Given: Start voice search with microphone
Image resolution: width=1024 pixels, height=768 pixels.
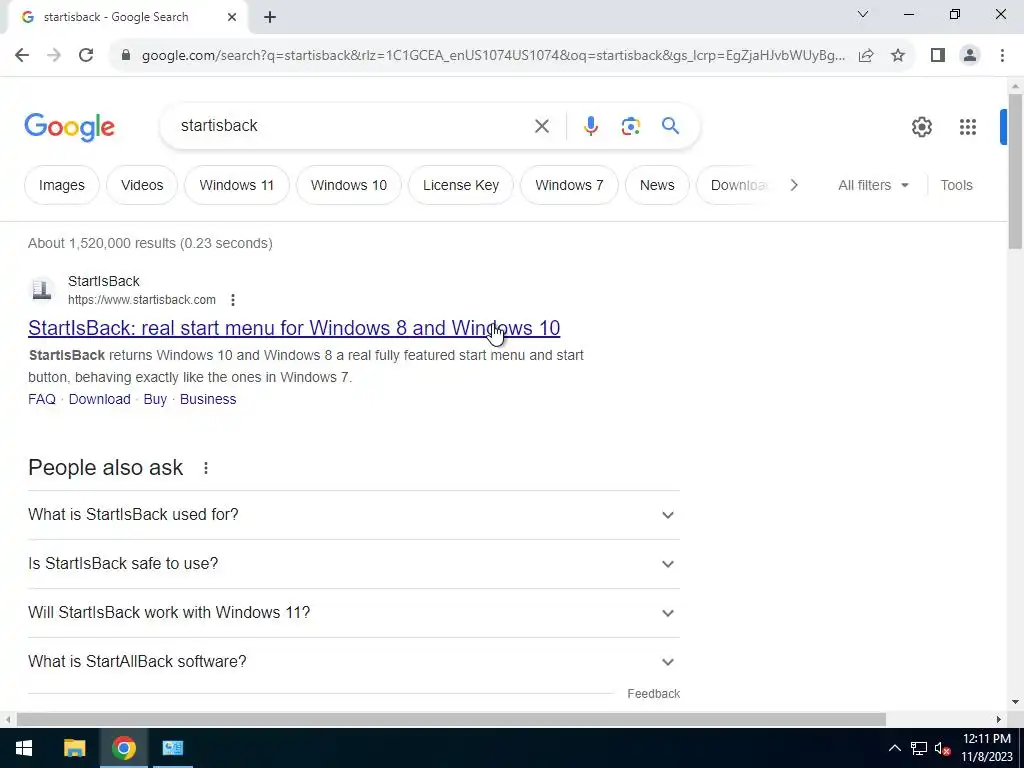Looking at the screenshot, I should [590, 126].
